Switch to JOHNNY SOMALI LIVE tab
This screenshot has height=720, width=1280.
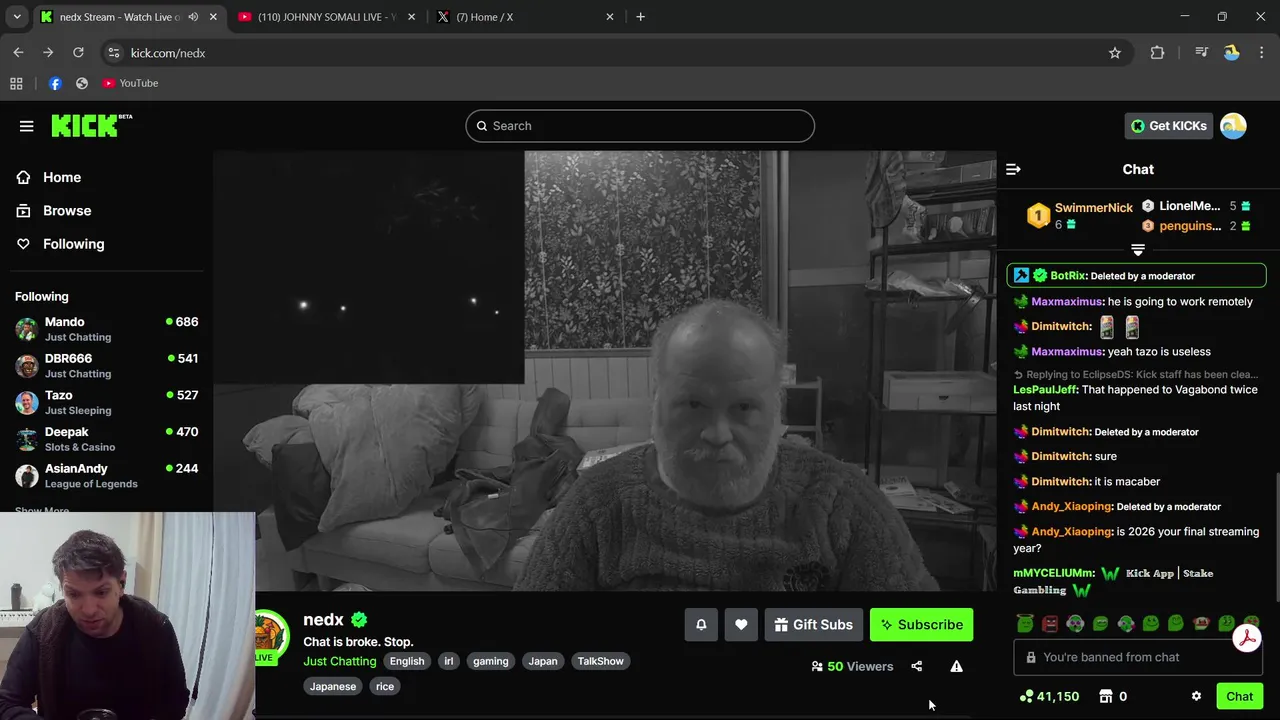click(x=327, y=17)
